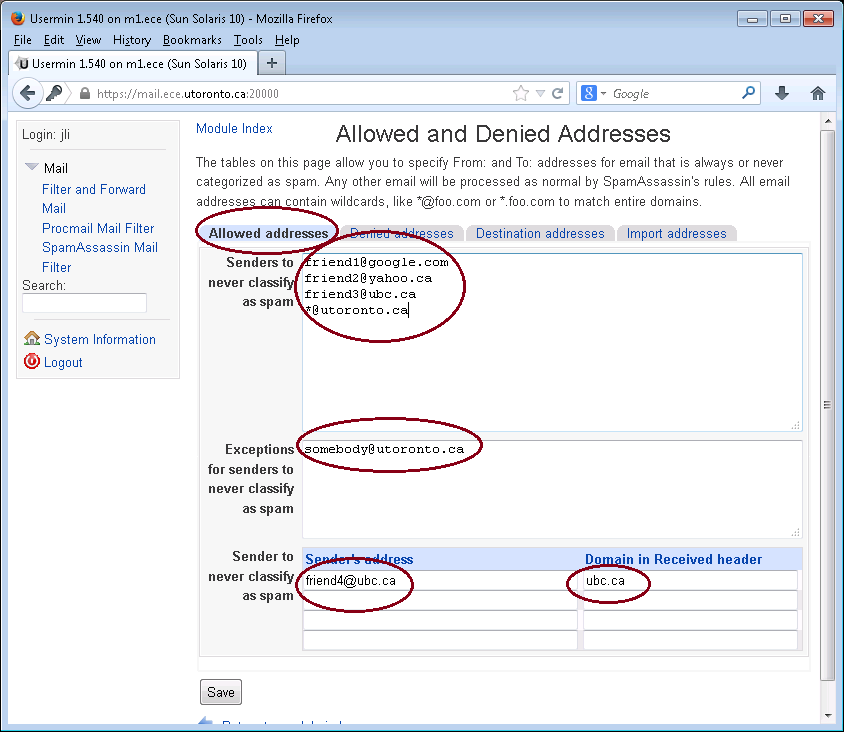
Task: Click the red Logout power icon
Action: click(x=32, y=361)
